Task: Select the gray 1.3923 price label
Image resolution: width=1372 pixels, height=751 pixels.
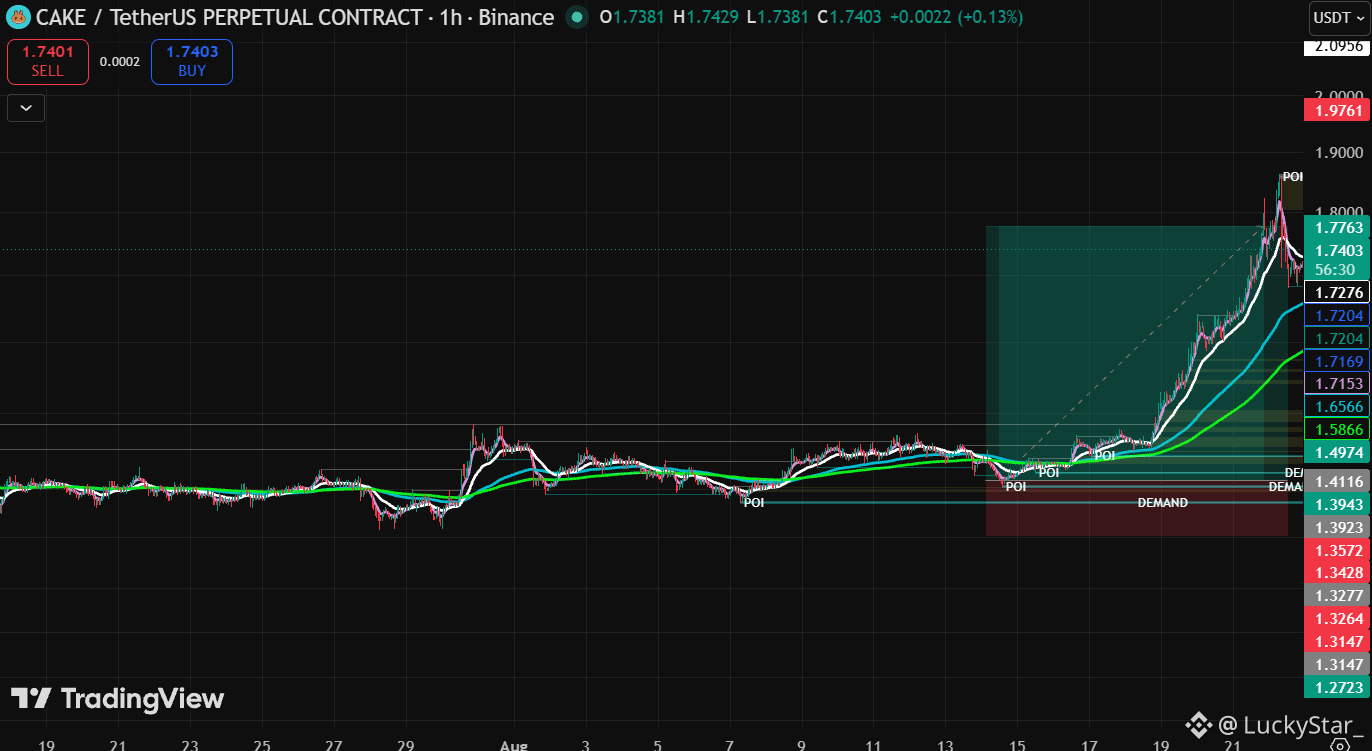Action: click(1339, 527)
